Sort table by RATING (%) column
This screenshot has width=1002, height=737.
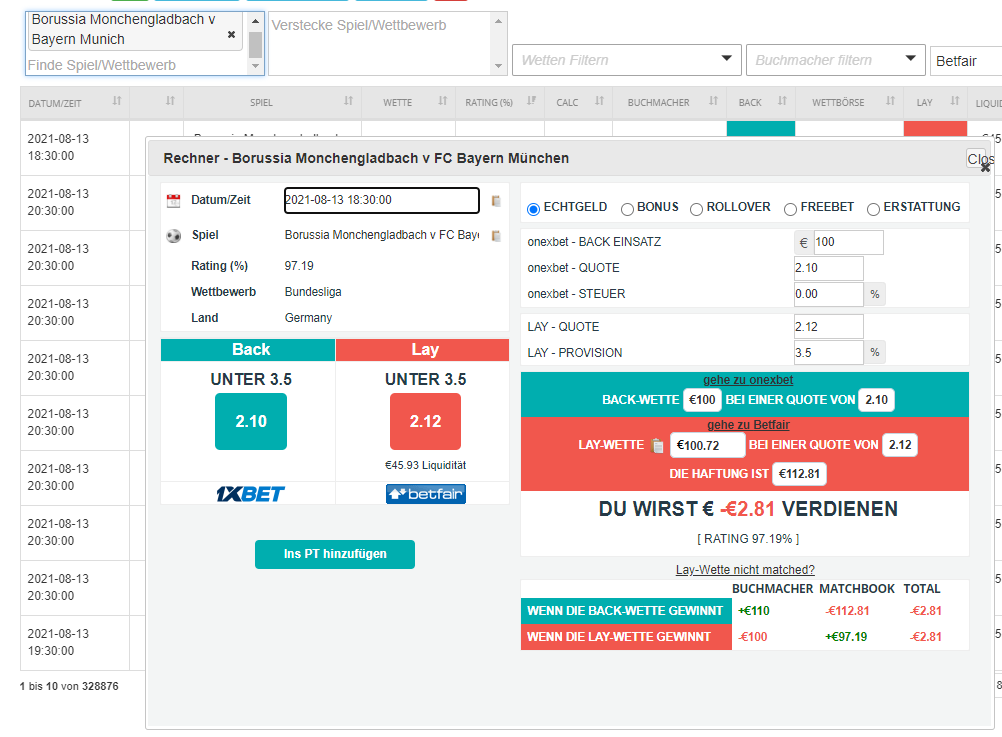(x=531, y=101)
